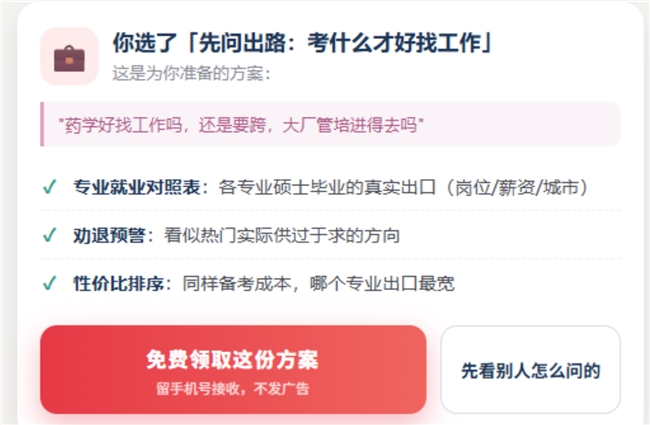
Task: Click the text 看似热门实际供过于求的方向
Action: coord(282,236)
